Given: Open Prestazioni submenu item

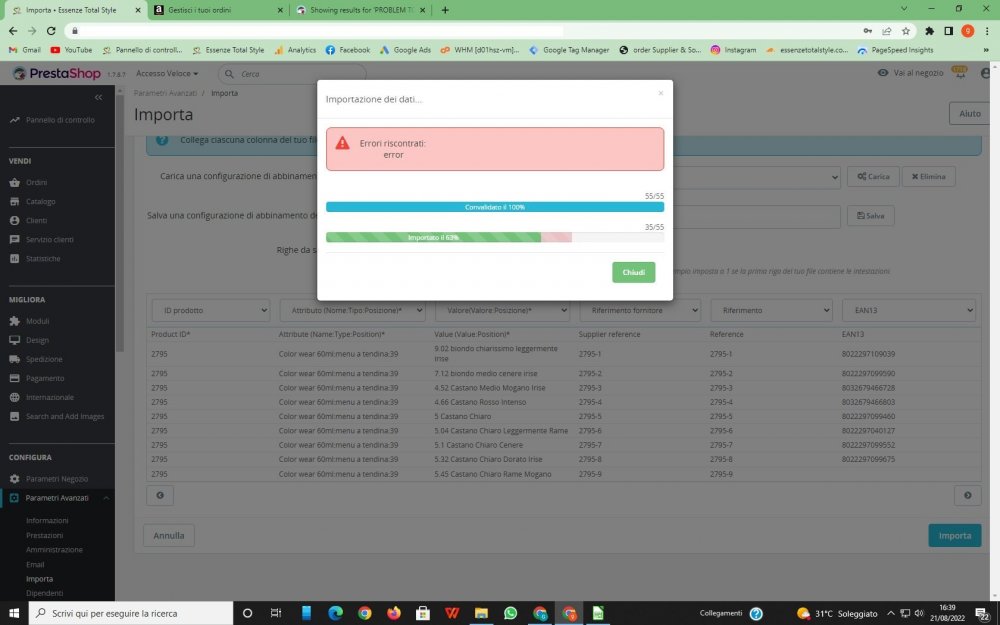Looking at the screenshot, I should pyautogui.click(x=45, y=535).
